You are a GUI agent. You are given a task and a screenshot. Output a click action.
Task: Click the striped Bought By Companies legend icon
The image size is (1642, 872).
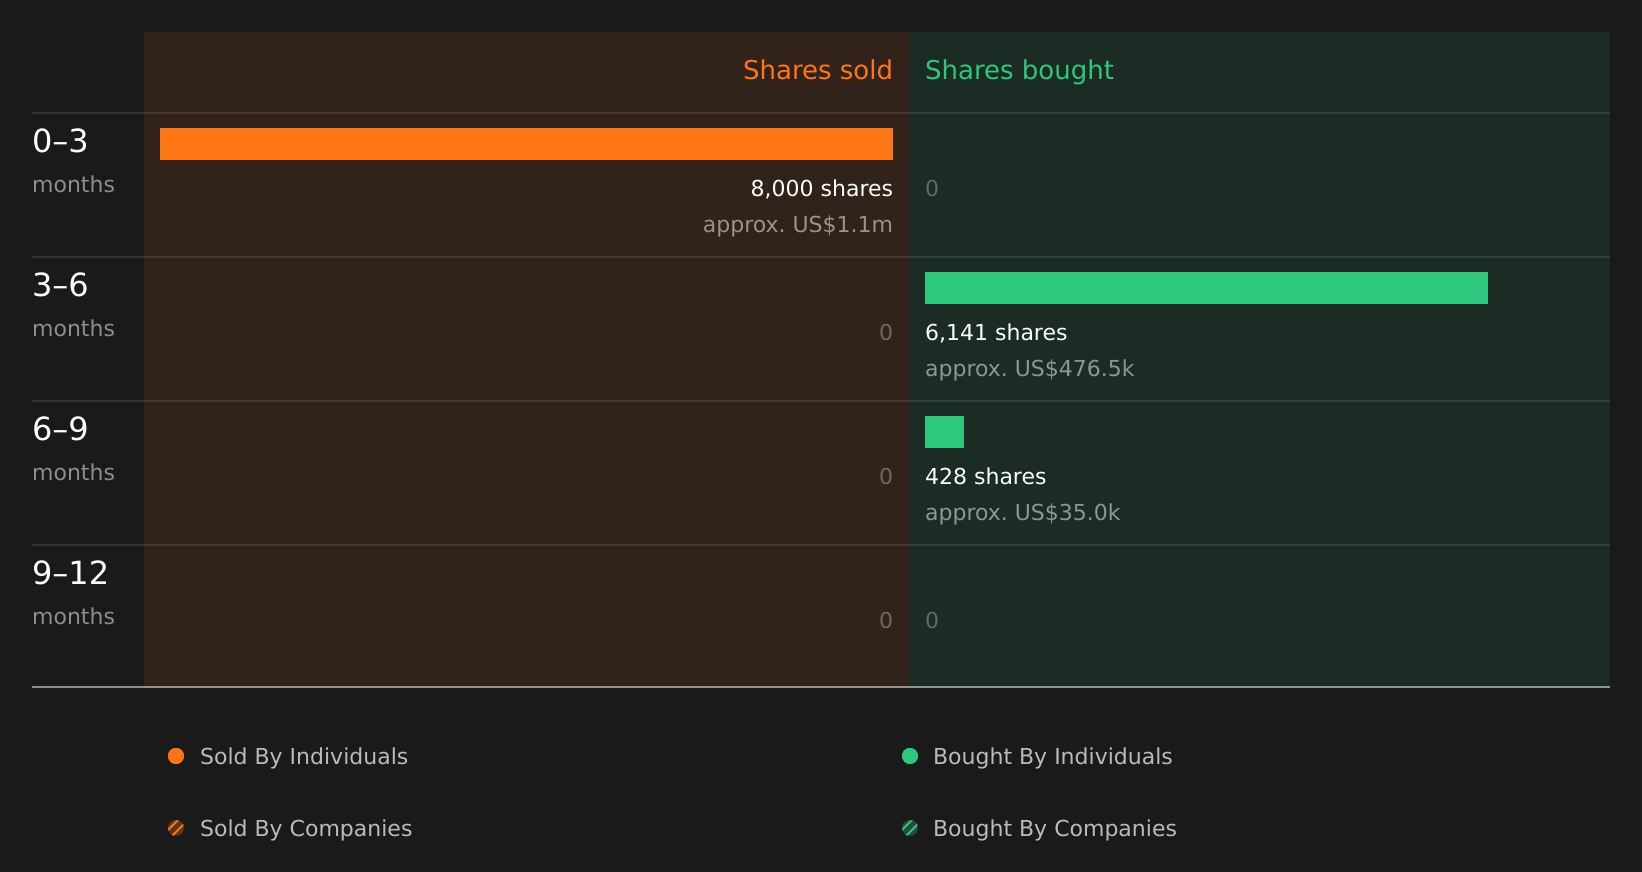coord(910,828)
